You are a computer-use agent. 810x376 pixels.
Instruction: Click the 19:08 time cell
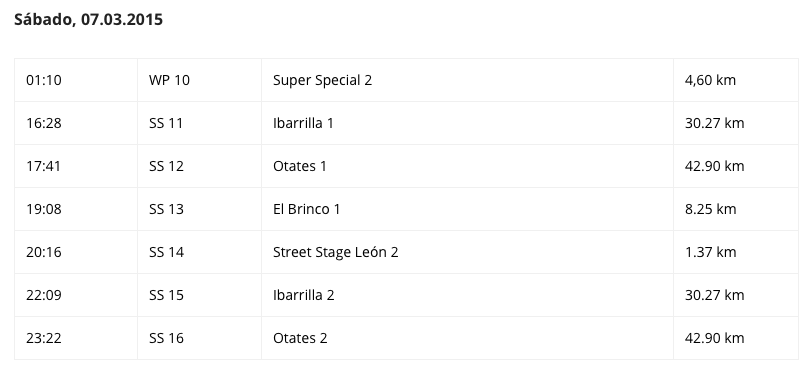pyautogui.click(x=76, y=209)
